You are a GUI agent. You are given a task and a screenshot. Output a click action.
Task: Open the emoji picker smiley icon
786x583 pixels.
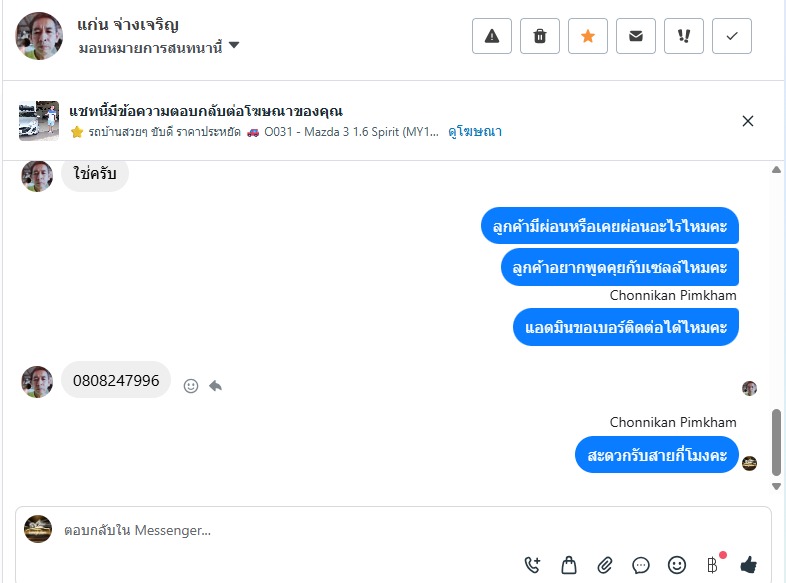tap(677, 565)
